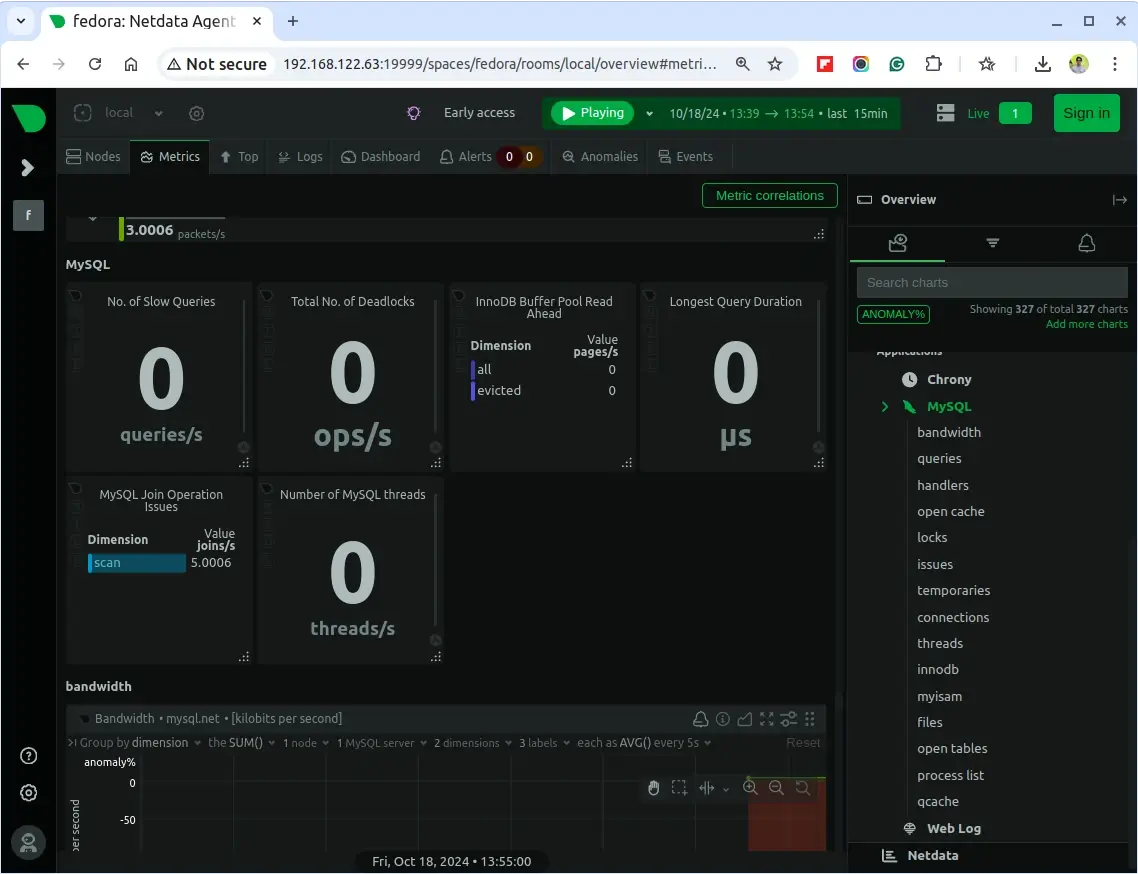Click the Early access lightbulb icon
Screen dimensions: 1138x874
pyautogui.click(x=414, y=113)
